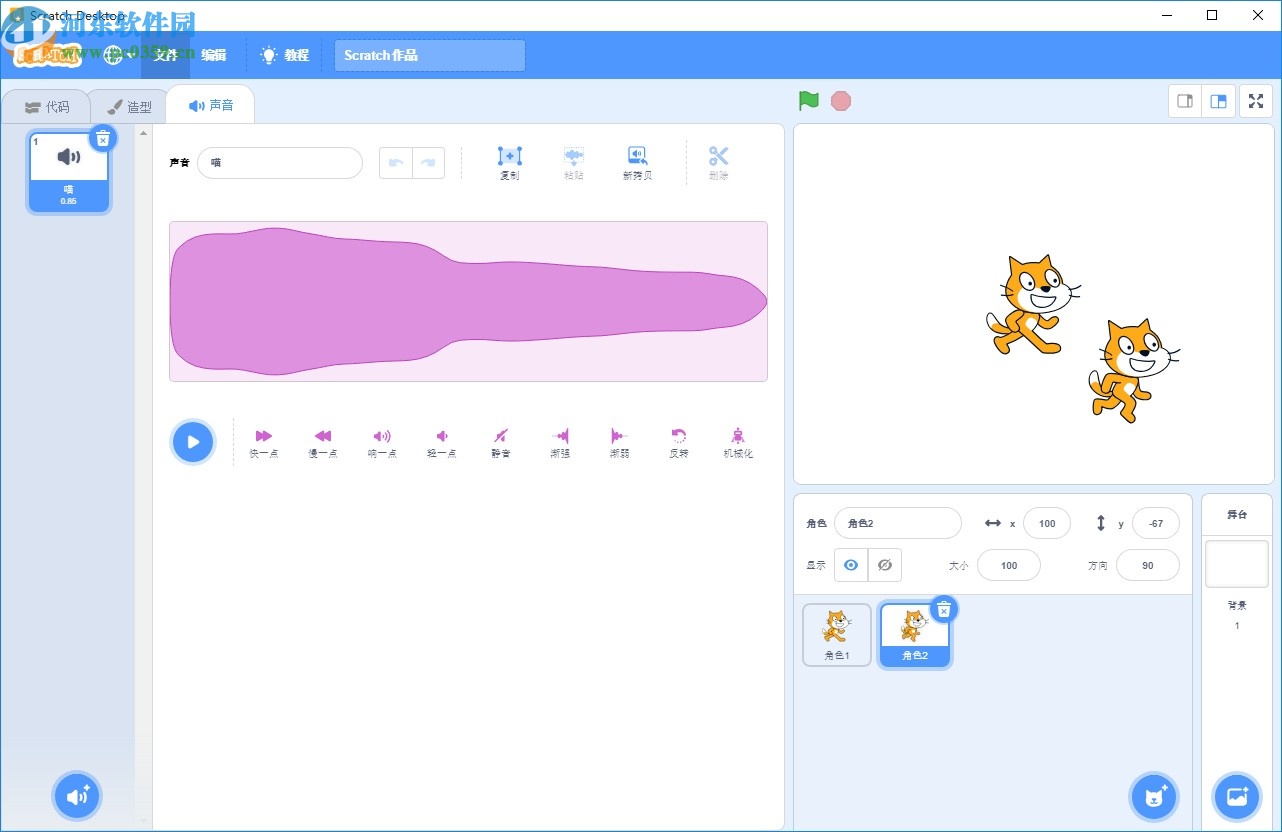The height and width of the screenshot is (832, 1282).
Task: Click the 教程 (Tutorials) button
Action: pyautogui.click(x=285, y=55)
